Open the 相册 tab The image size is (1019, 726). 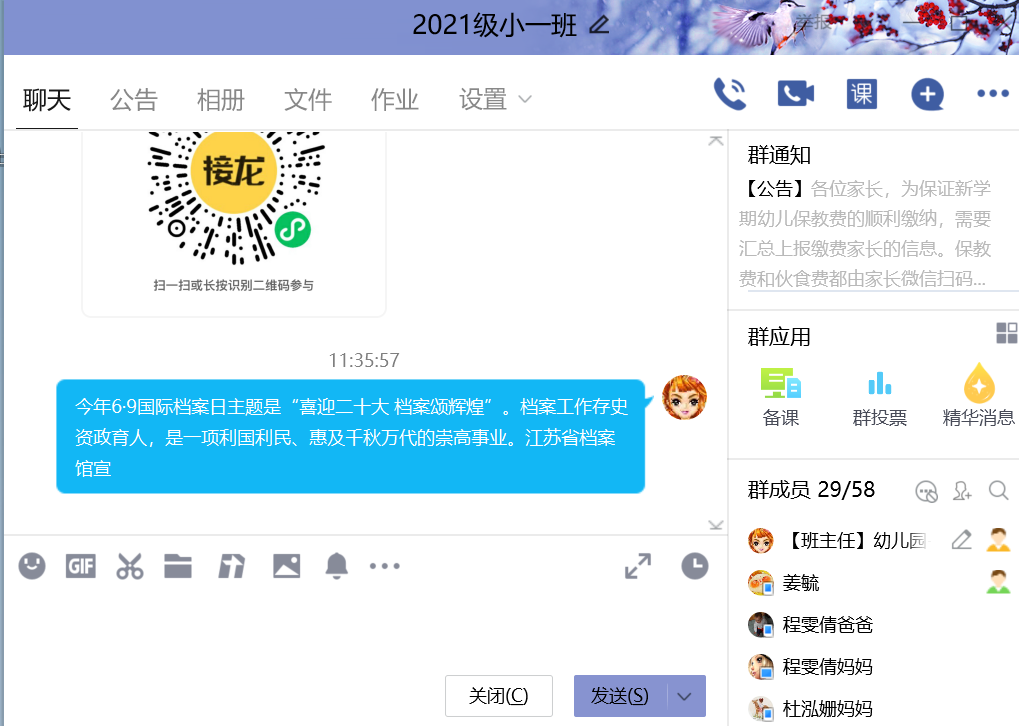[221, 99]
